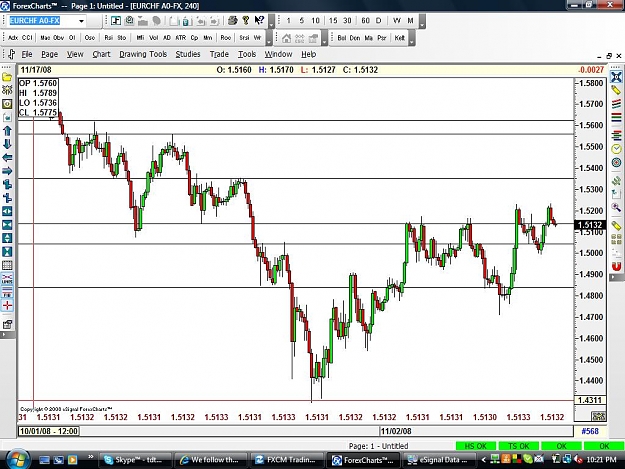Toggle the red crosshair cursor tool

click(x=7, y=306)
